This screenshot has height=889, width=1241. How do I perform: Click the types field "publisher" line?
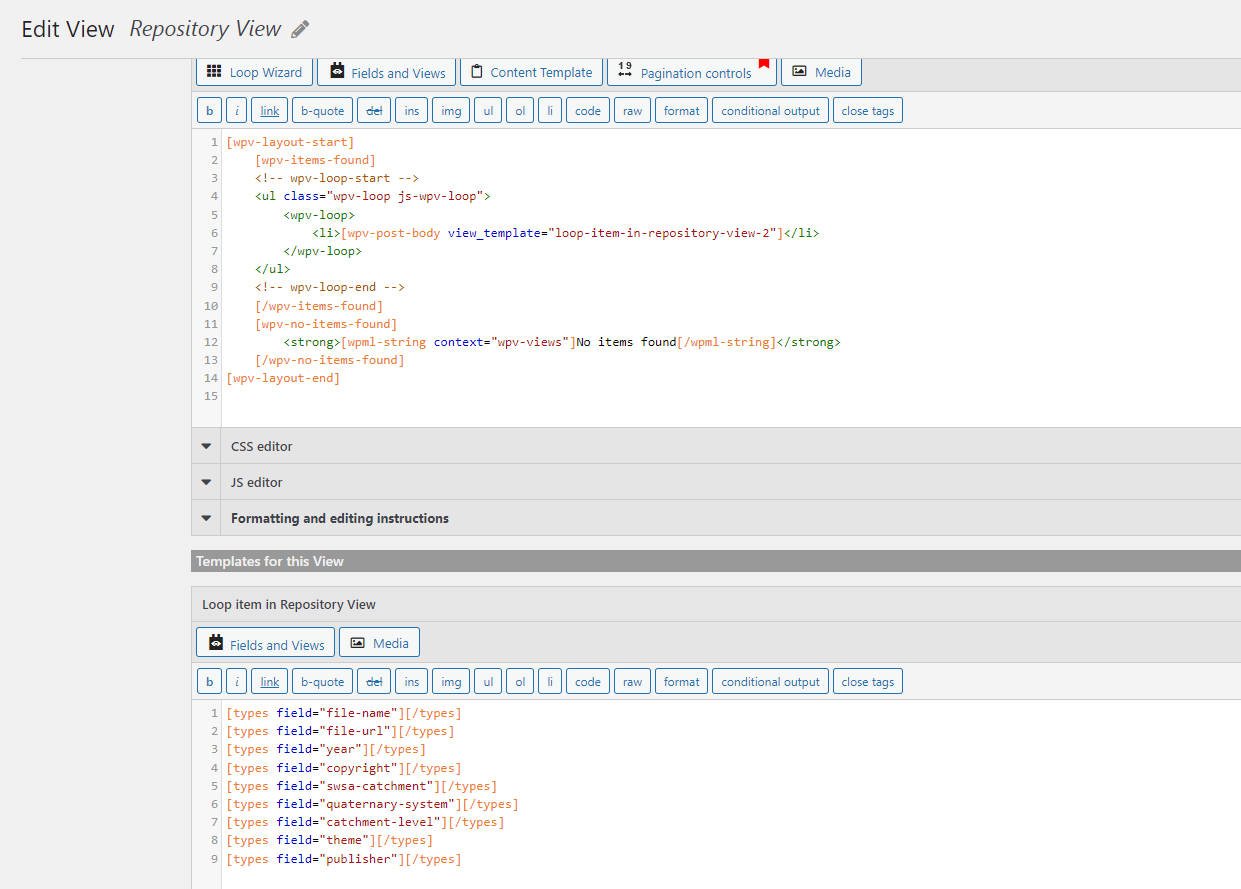click(344, 859)
